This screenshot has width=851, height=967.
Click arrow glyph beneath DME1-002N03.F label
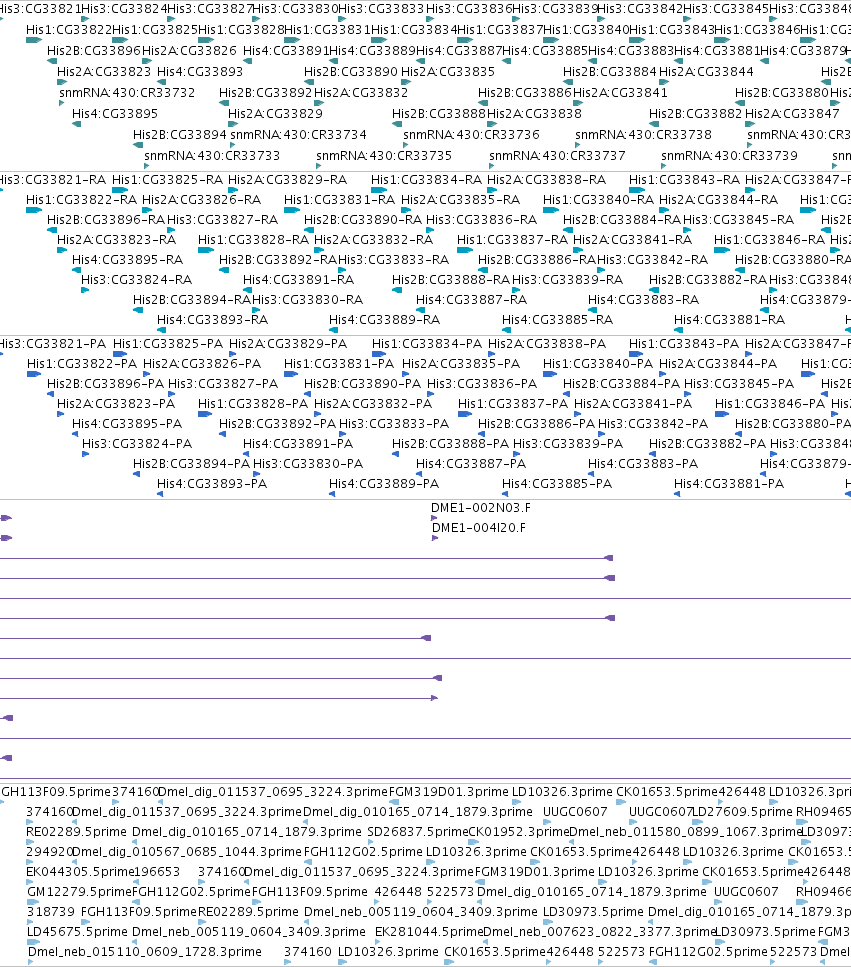point(434,518)
